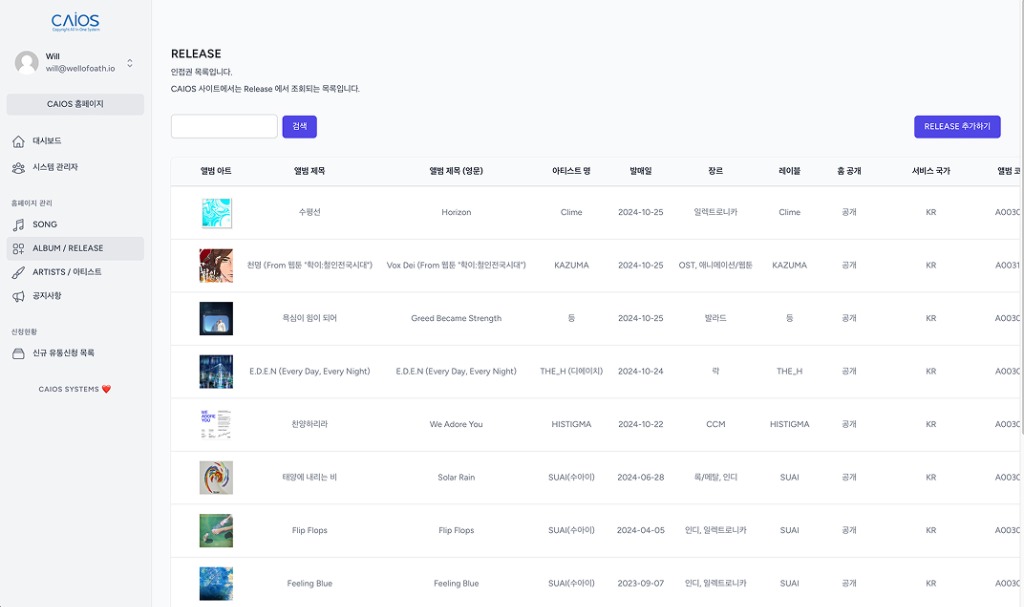Open the dashboard home icon
The height and width of the screenshot is (607, 1024).
click(x=18, y=141)
